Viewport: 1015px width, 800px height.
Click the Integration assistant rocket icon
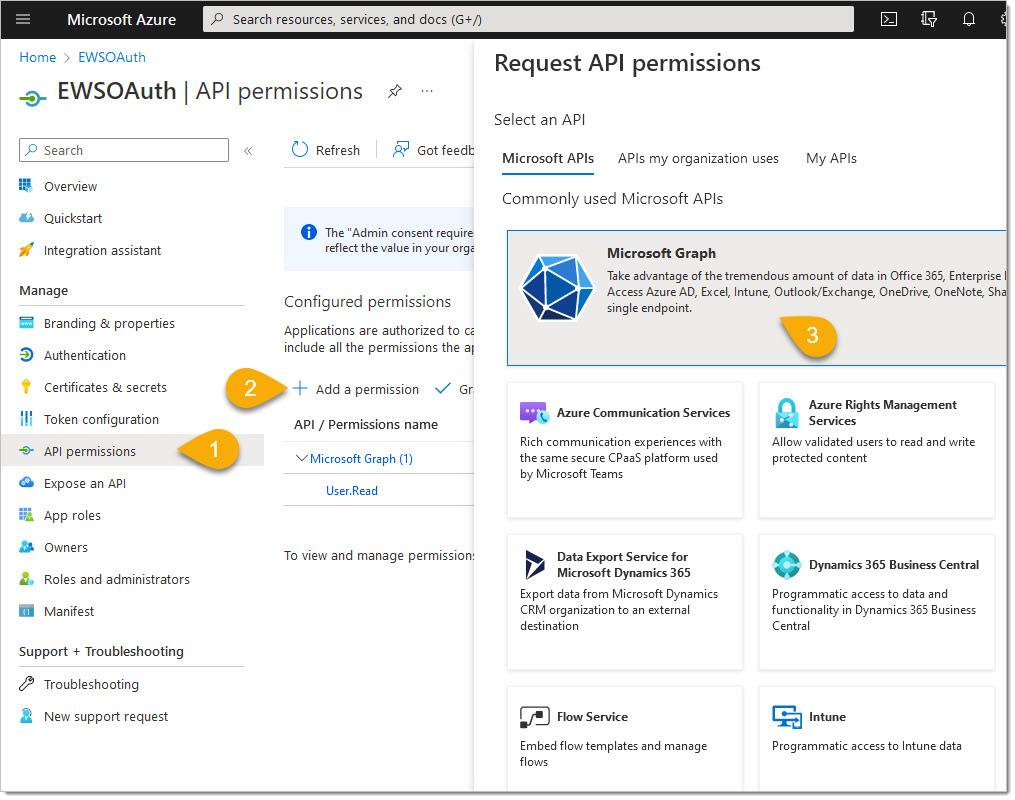pyautogui.click(x=27, y=250)
